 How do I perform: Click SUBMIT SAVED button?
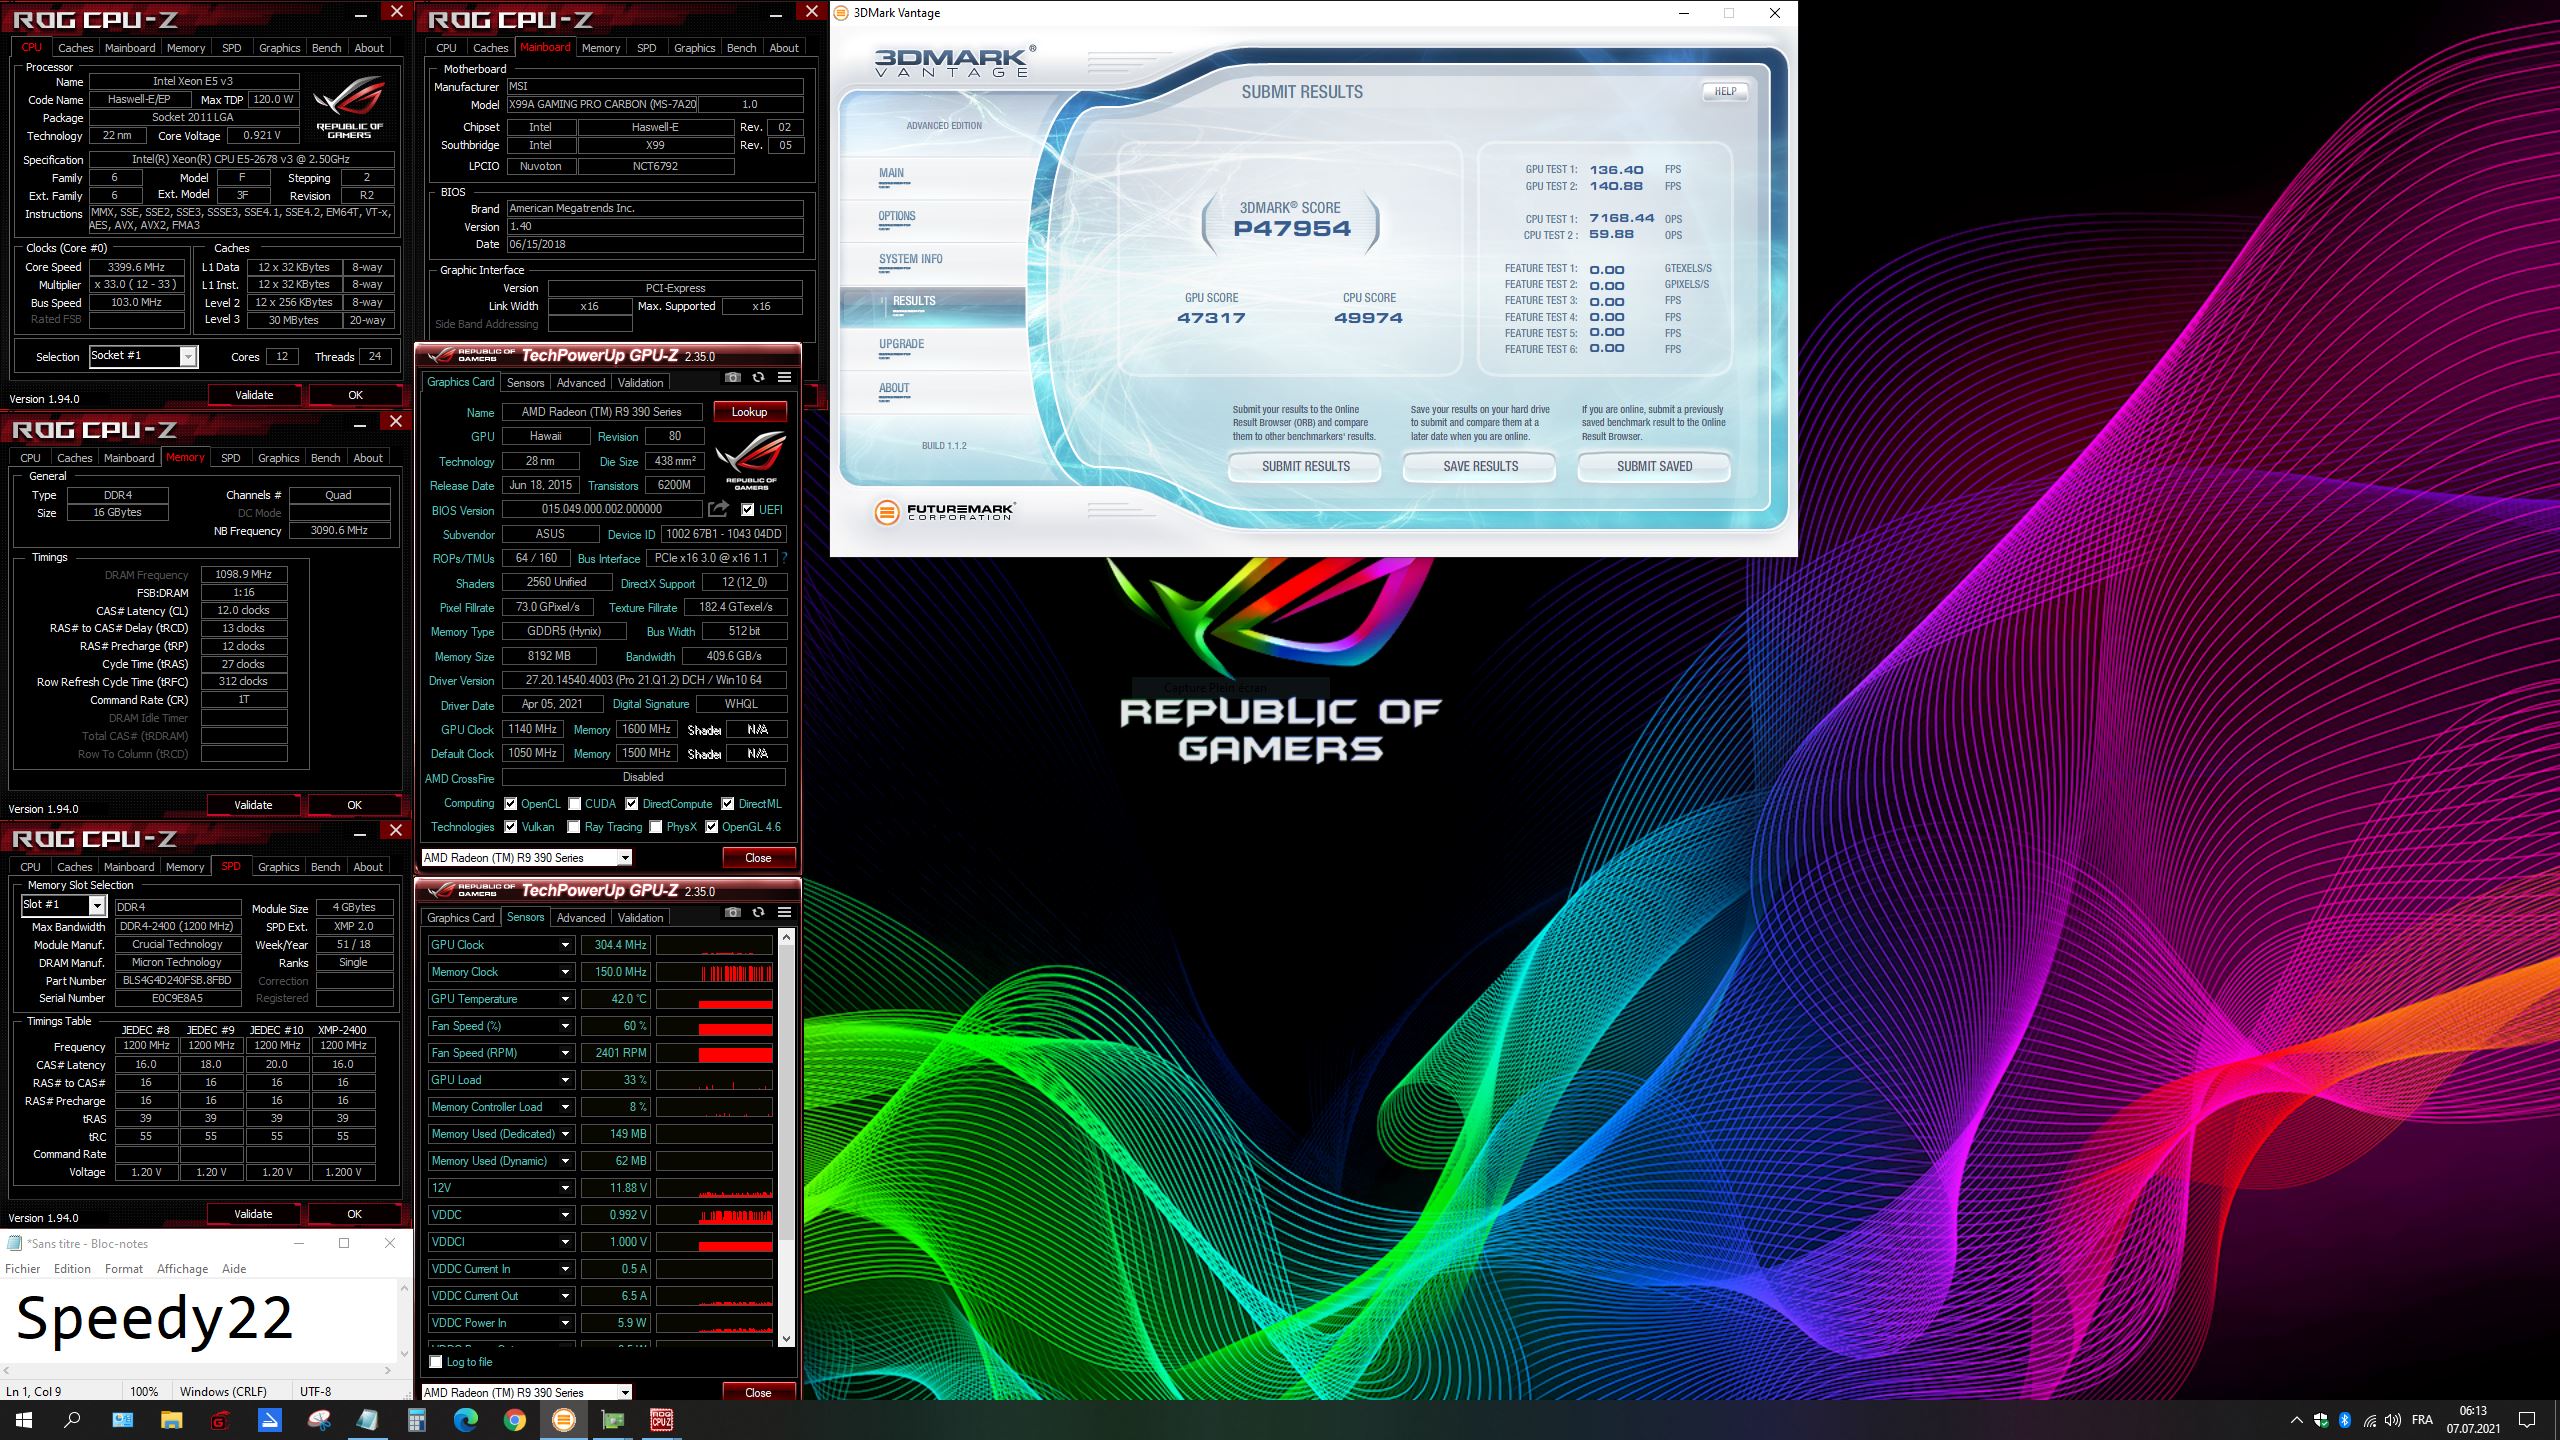click(x=1654, y=467)
